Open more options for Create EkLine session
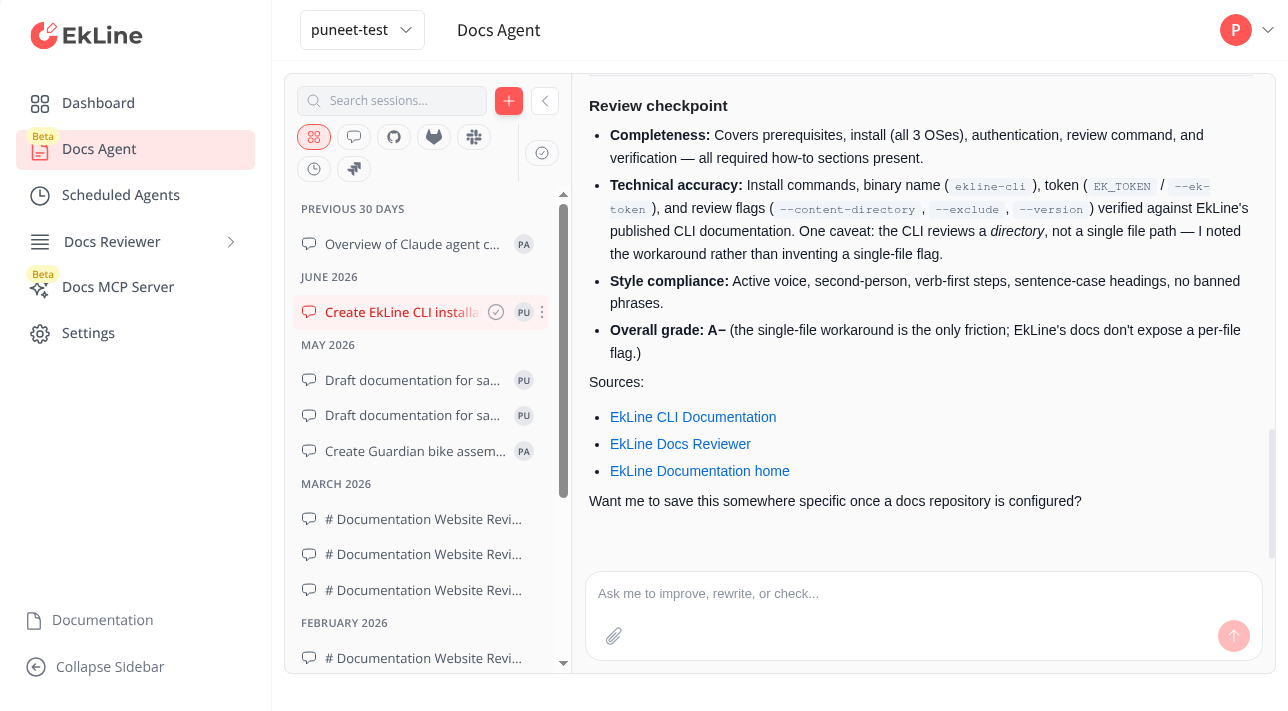1288x711 pixels. [542, 312]
